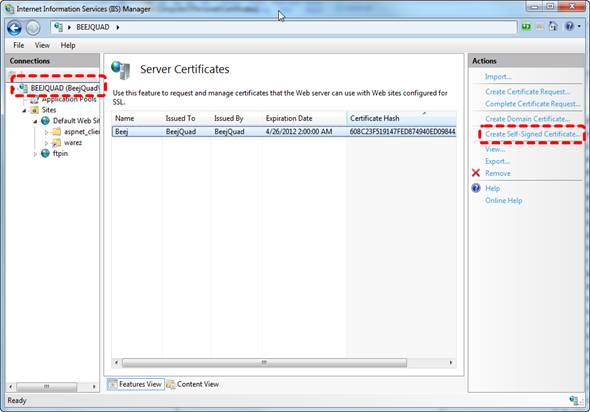Sort by Expiration Date column header
The image size is (590, 412).
click(x=304, y=118)
